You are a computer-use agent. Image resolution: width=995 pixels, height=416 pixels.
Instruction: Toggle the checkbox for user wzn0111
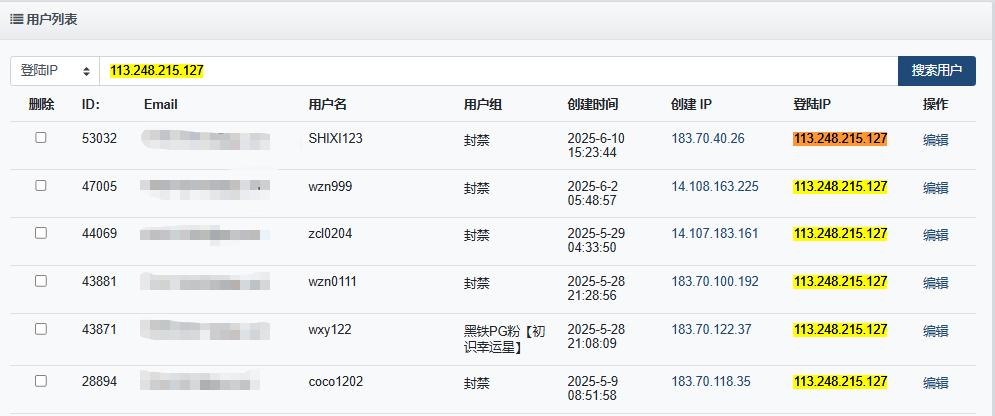(x=41, y=281)
